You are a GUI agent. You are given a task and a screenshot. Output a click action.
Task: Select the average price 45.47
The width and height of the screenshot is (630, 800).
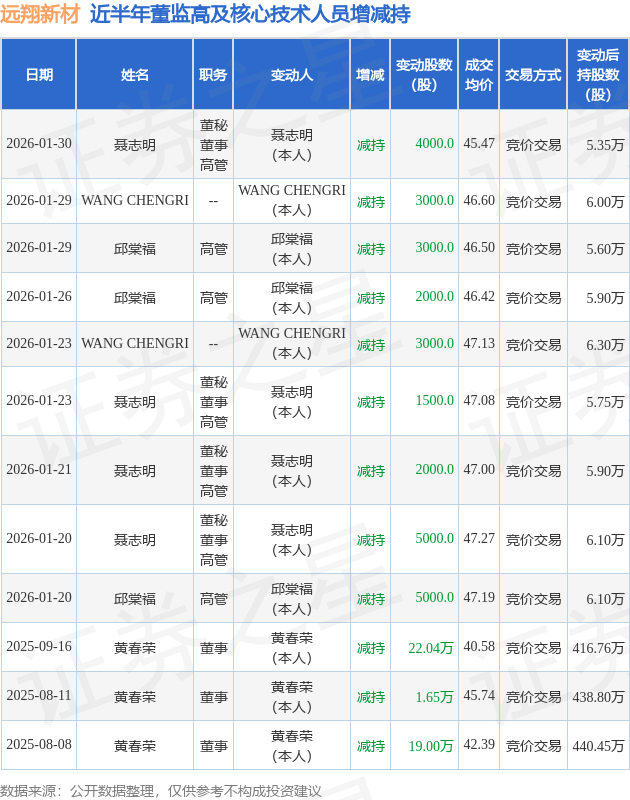click(x=479, y=143)
